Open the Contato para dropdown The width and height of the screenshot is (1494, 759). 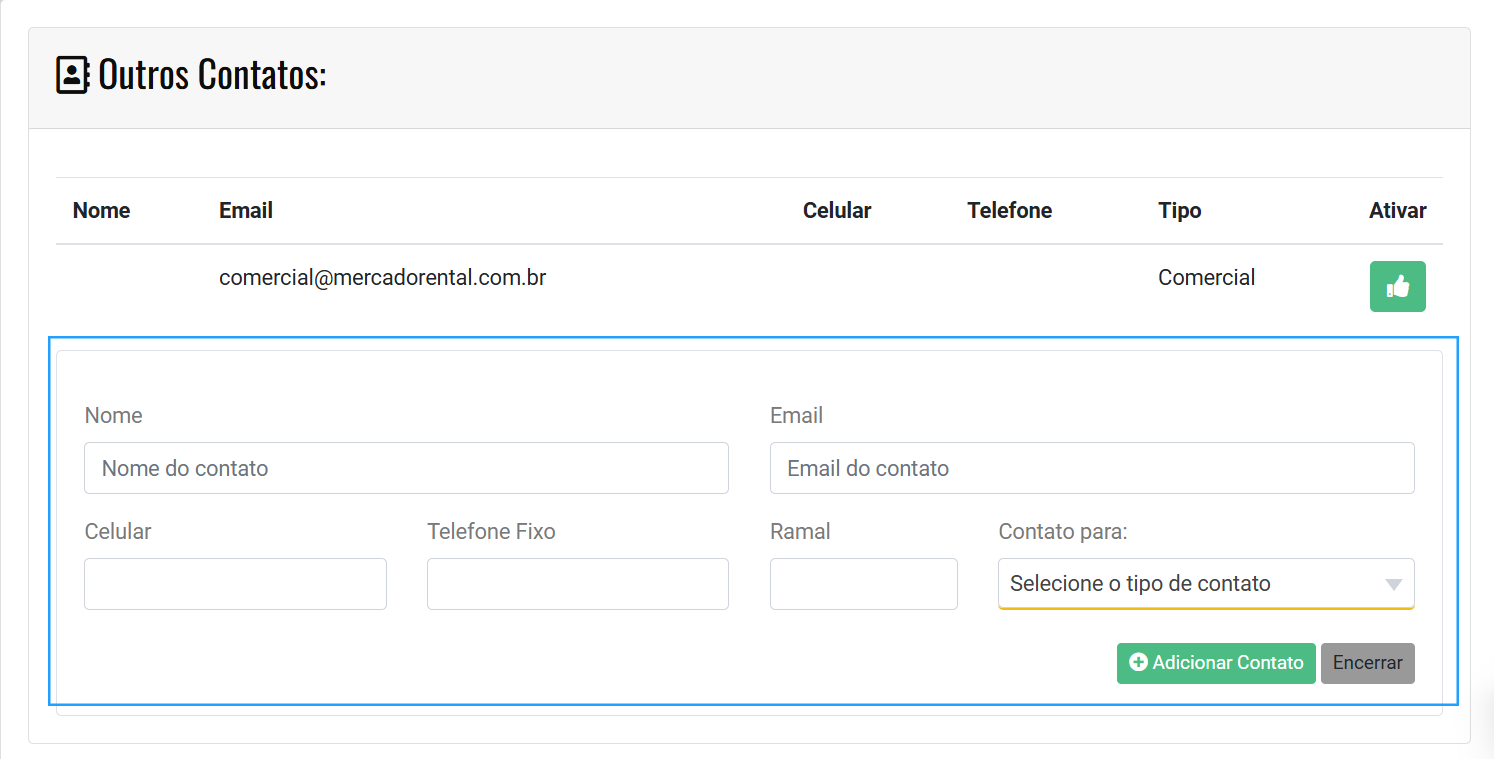pos(1206,584)
